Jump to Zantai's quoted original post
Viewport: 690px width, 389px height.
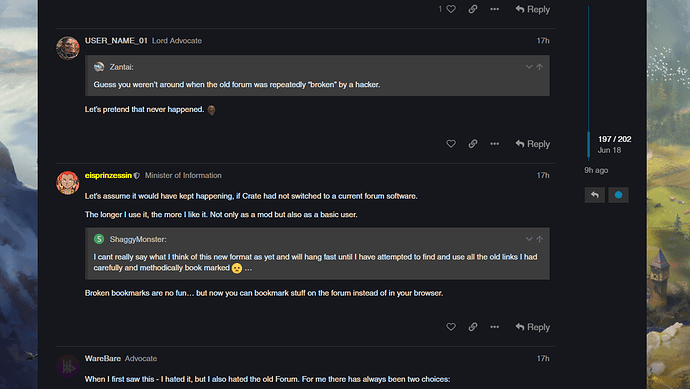click(x=540, y=67)
